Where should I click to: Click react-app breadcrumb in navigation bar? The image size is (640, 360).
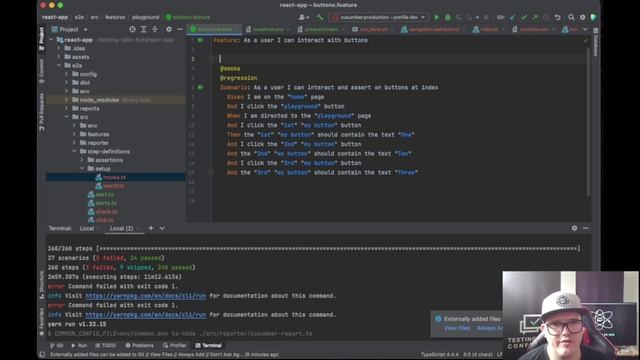point(55,17)
